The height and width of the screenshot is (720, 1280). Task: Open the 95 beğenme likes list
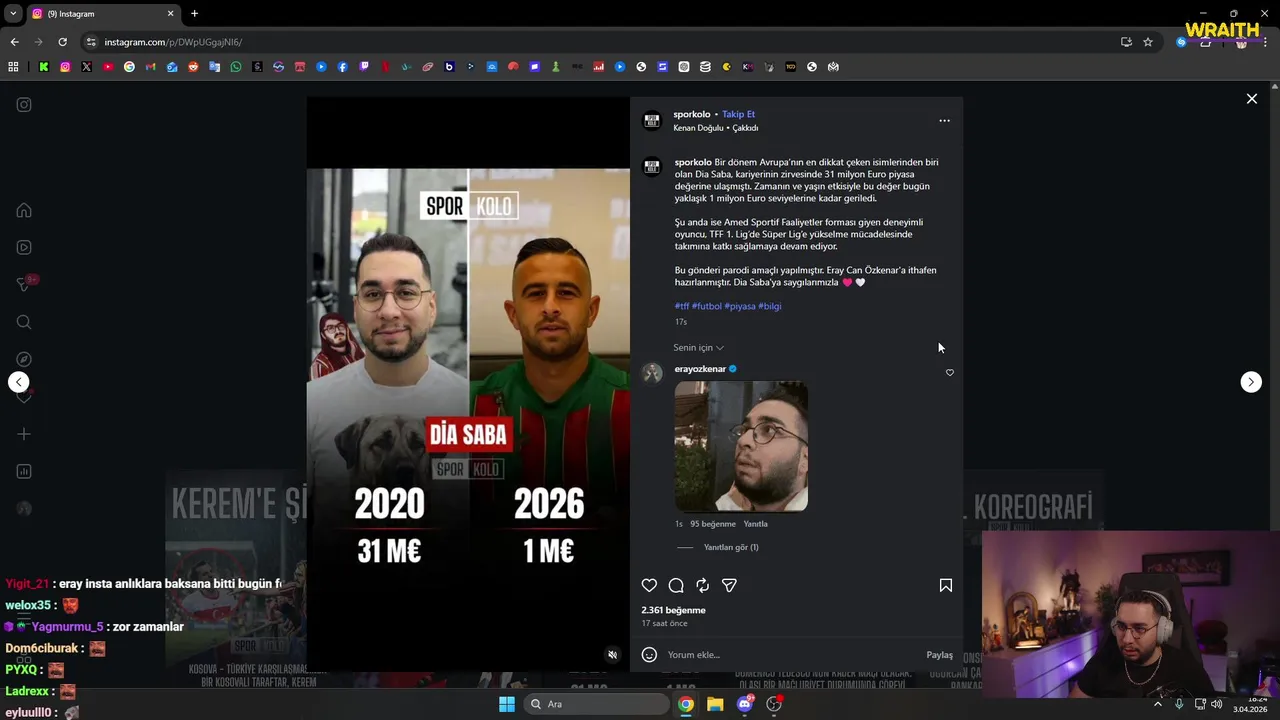(x=712, y=524)
